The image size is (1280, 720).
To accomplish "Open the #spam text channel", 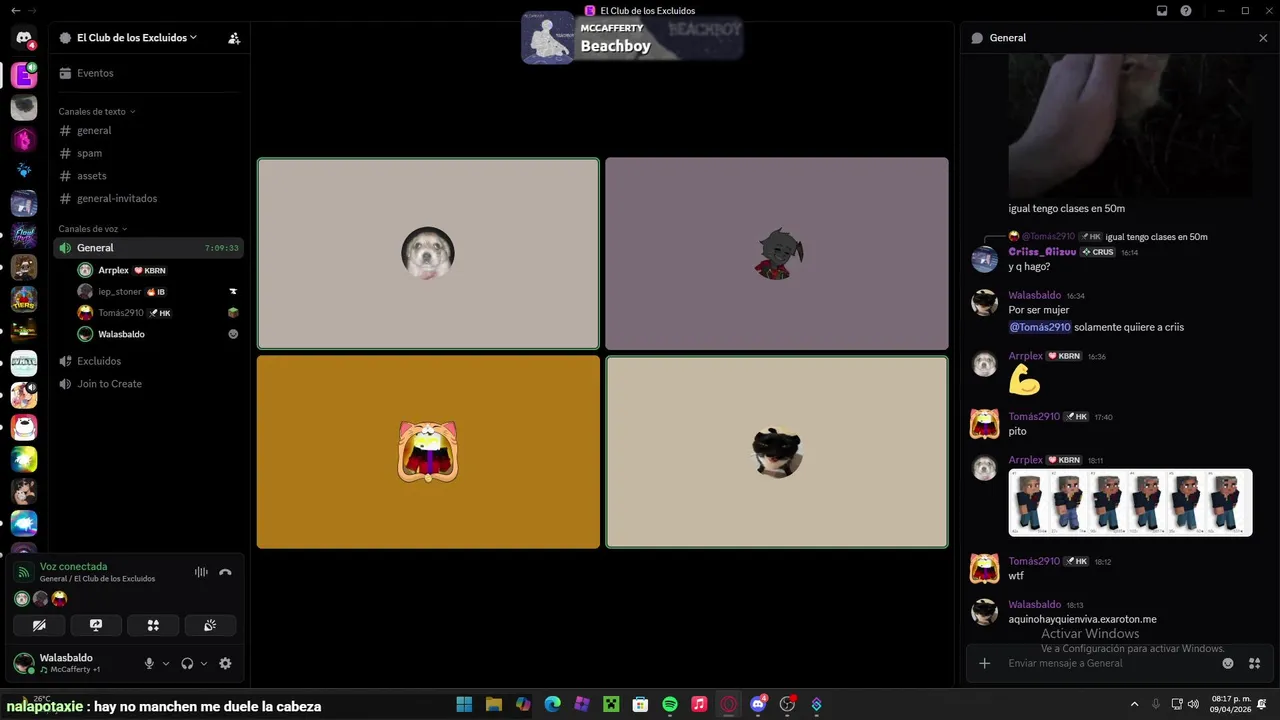I will (150, 153).
